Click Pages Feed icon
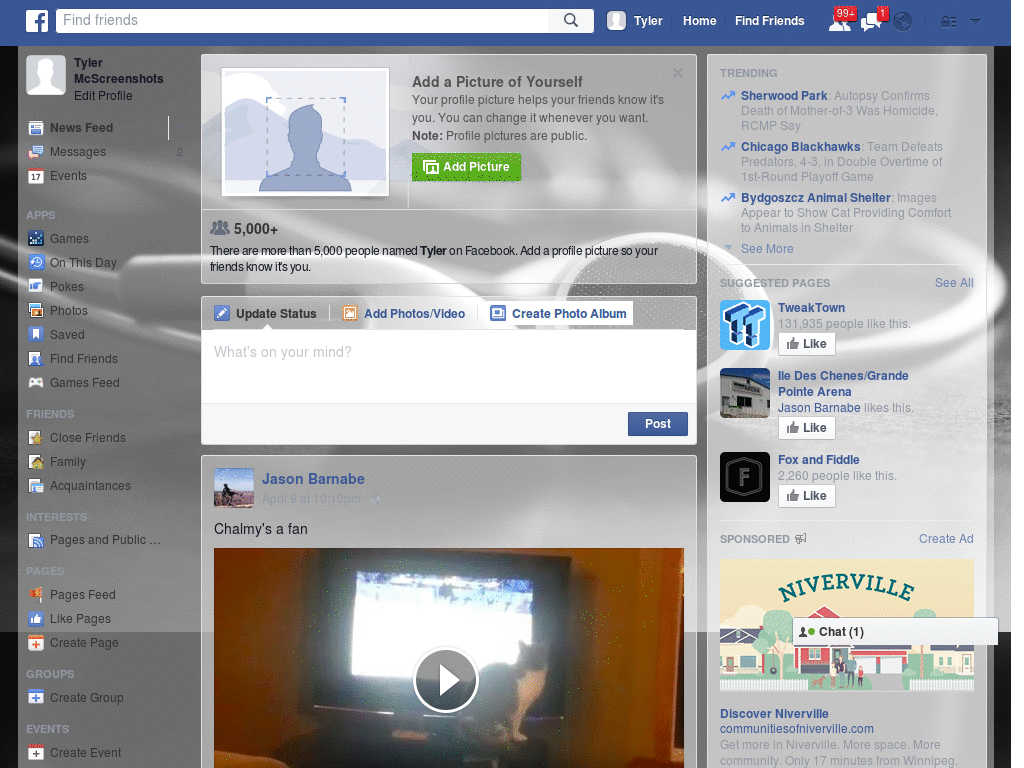 click(x=36, y=595)
